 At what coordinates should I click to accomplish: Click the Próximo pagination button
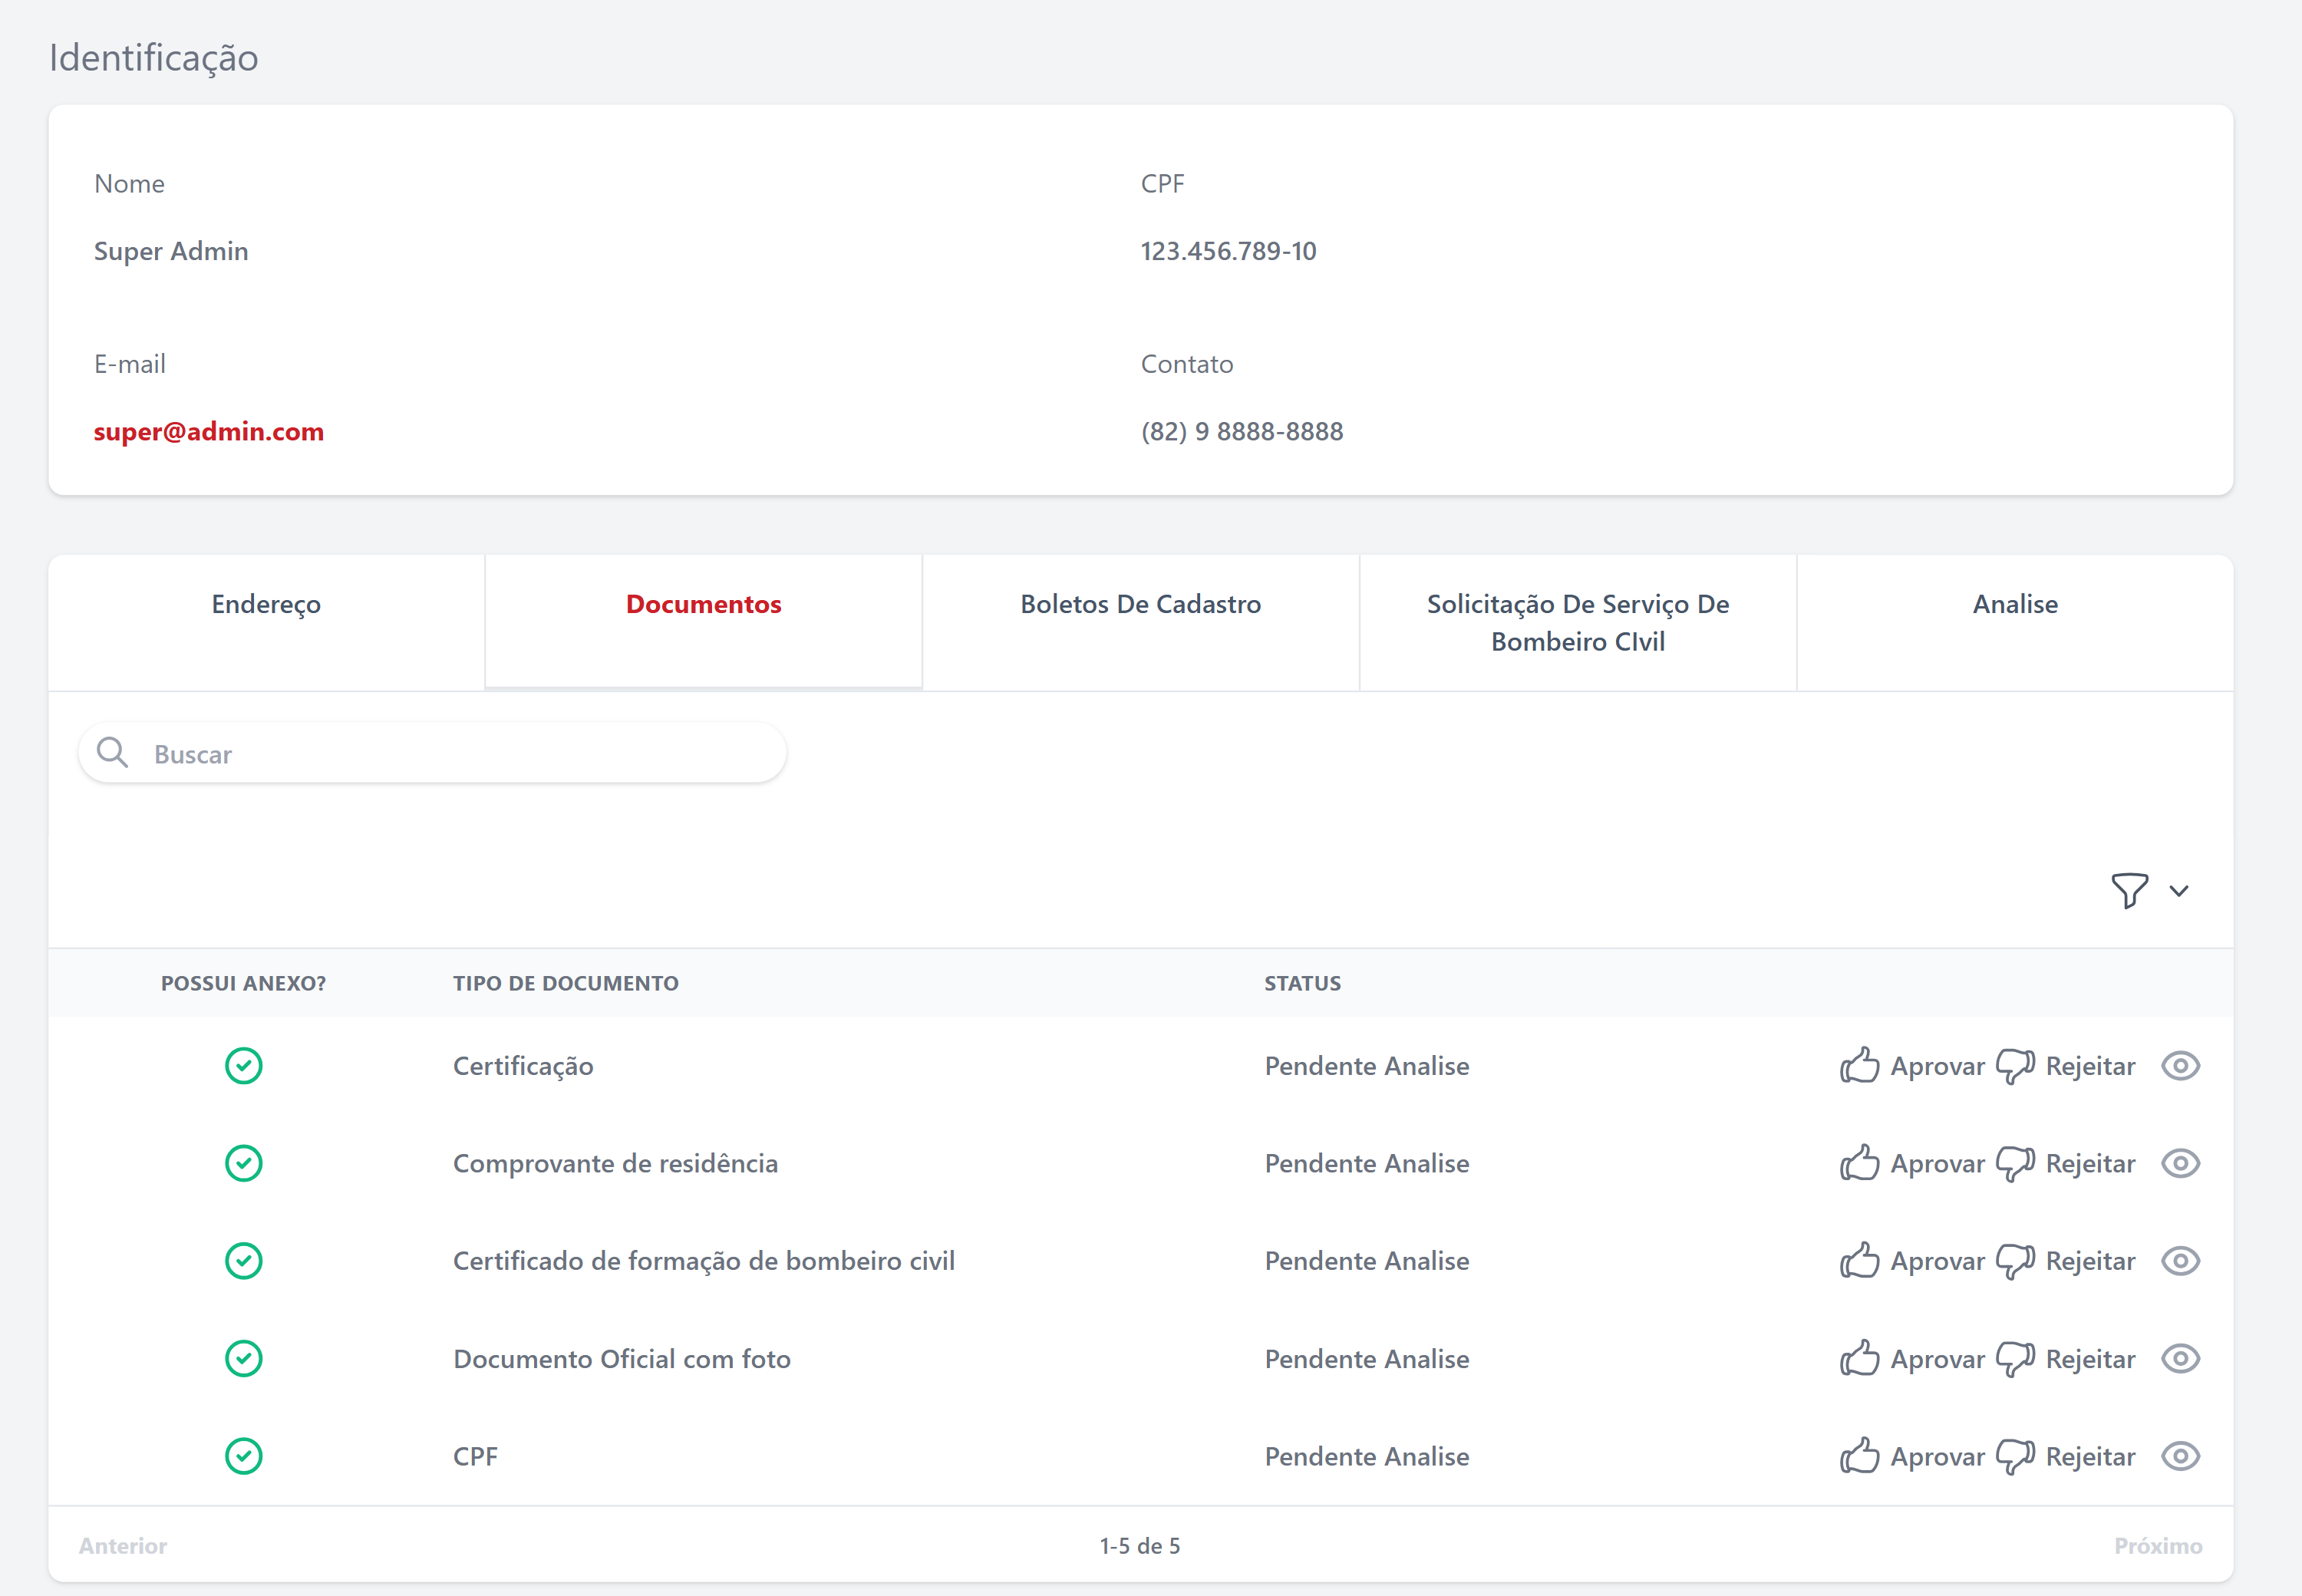click(2157, 1546)
